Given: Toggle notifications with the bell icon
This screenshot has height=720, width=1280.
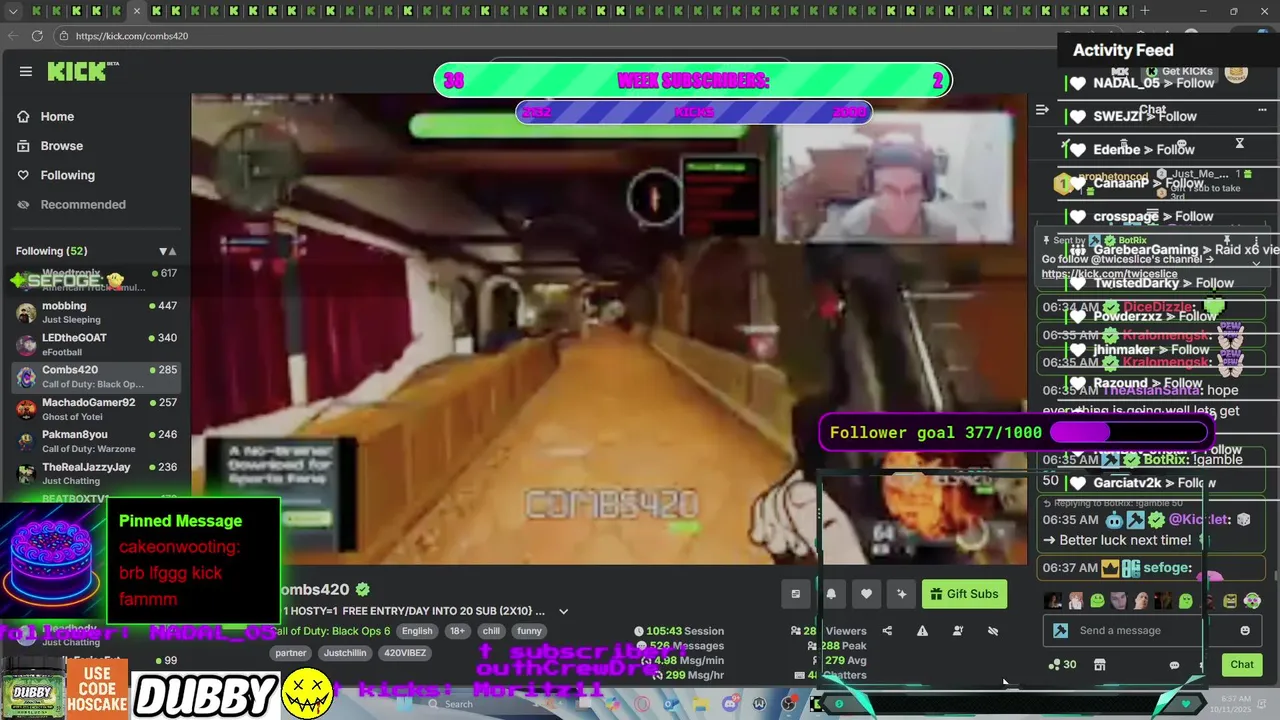Looking at the screenshot, I should [831, 594].
